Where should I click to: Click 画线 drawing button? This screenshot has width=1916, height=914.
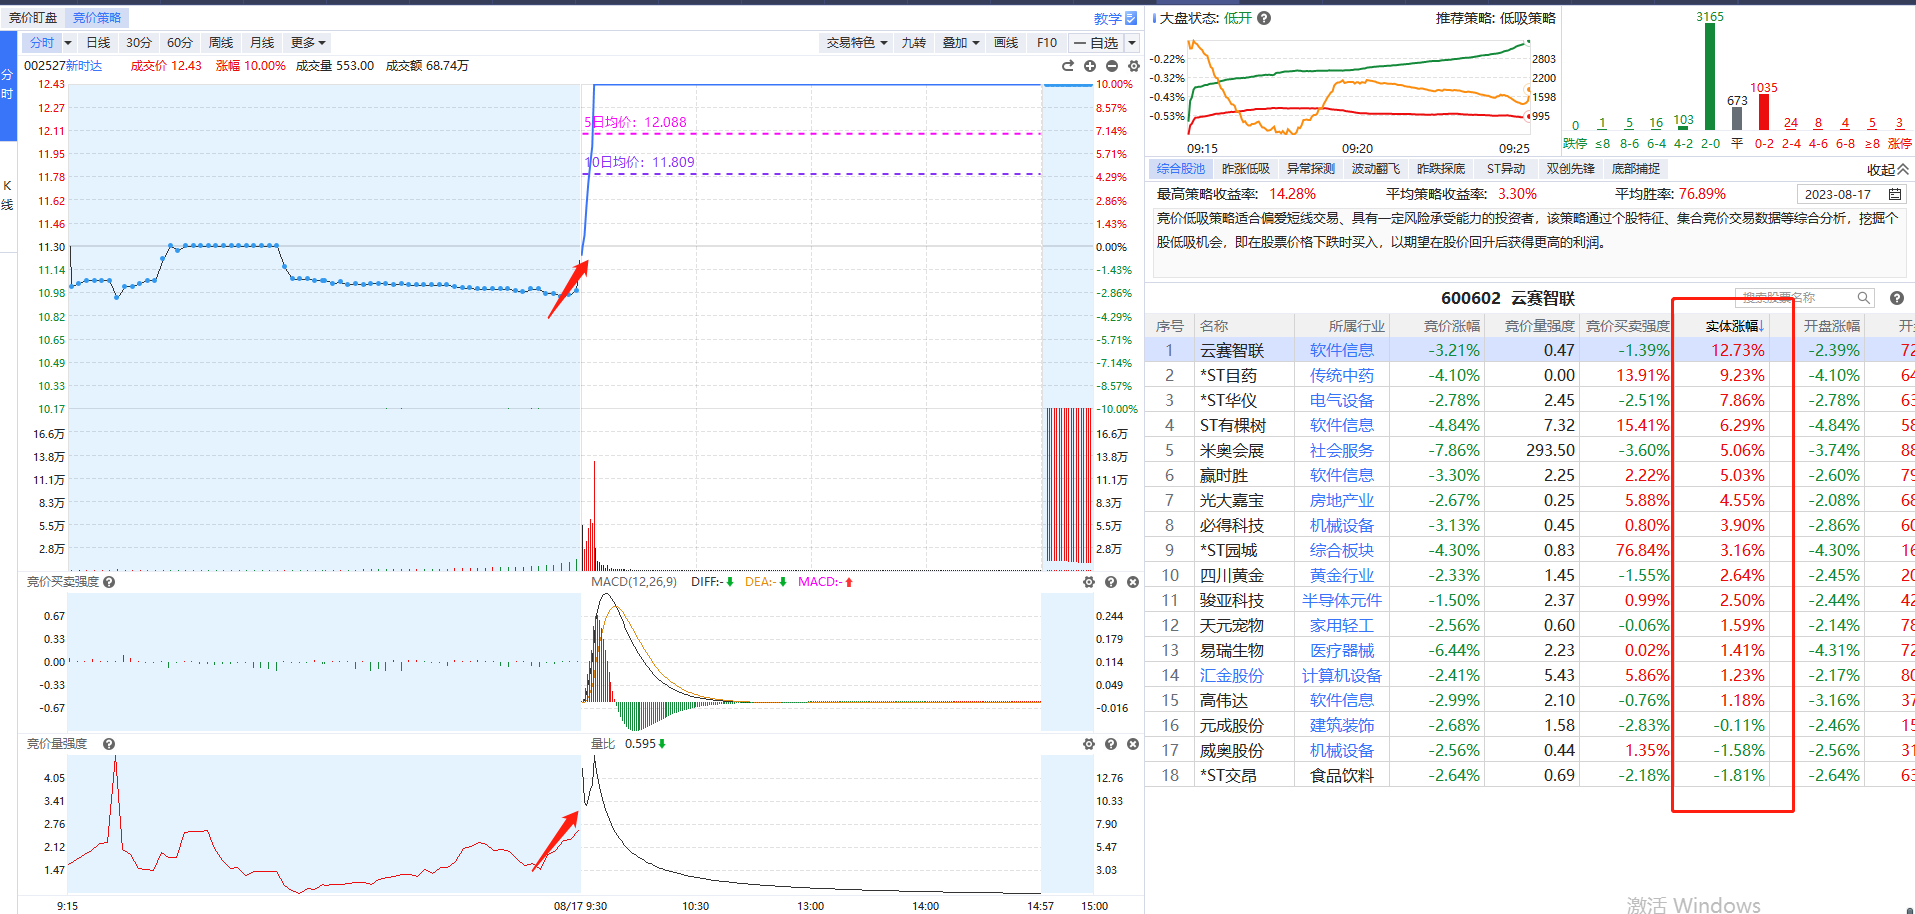[1006, 43]
